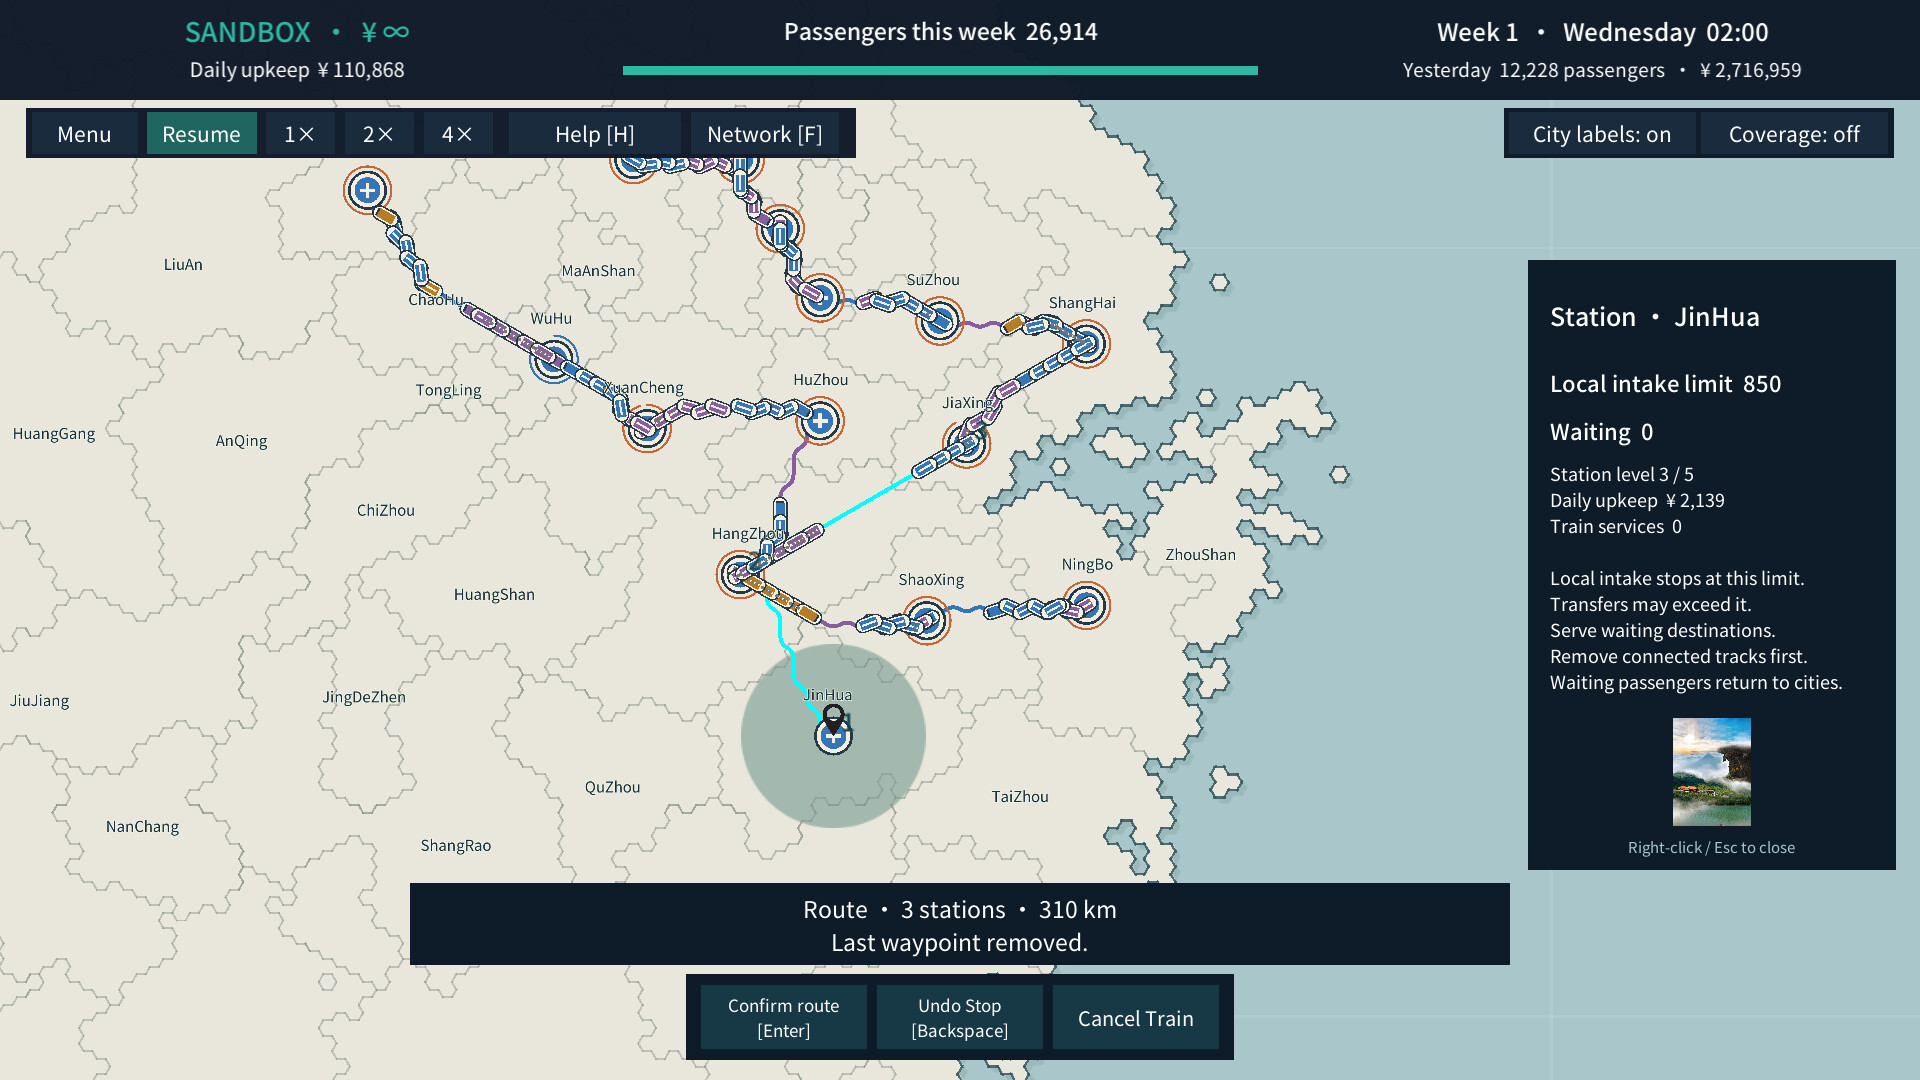Viewport: 1920px width, 1080px height.
Task: Click the AnQing city label
Action: tap(242, 441)
